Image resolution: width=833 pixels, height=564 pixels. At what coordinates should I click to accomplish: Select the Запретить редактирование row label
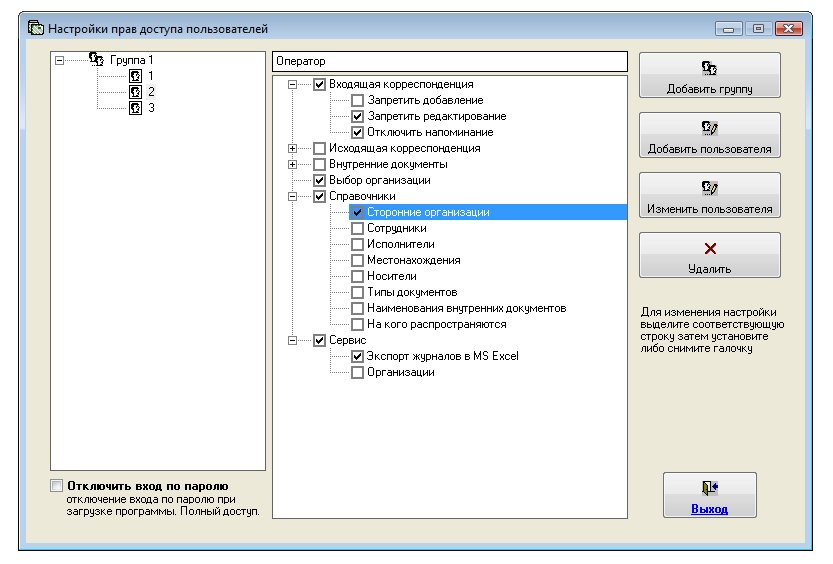pos(437,116)
